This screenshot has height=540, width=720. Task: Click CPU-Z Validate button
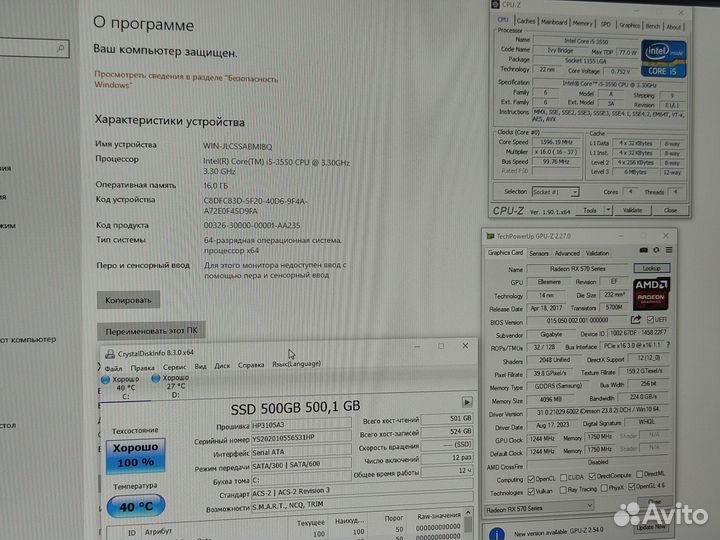coord(632,210)
